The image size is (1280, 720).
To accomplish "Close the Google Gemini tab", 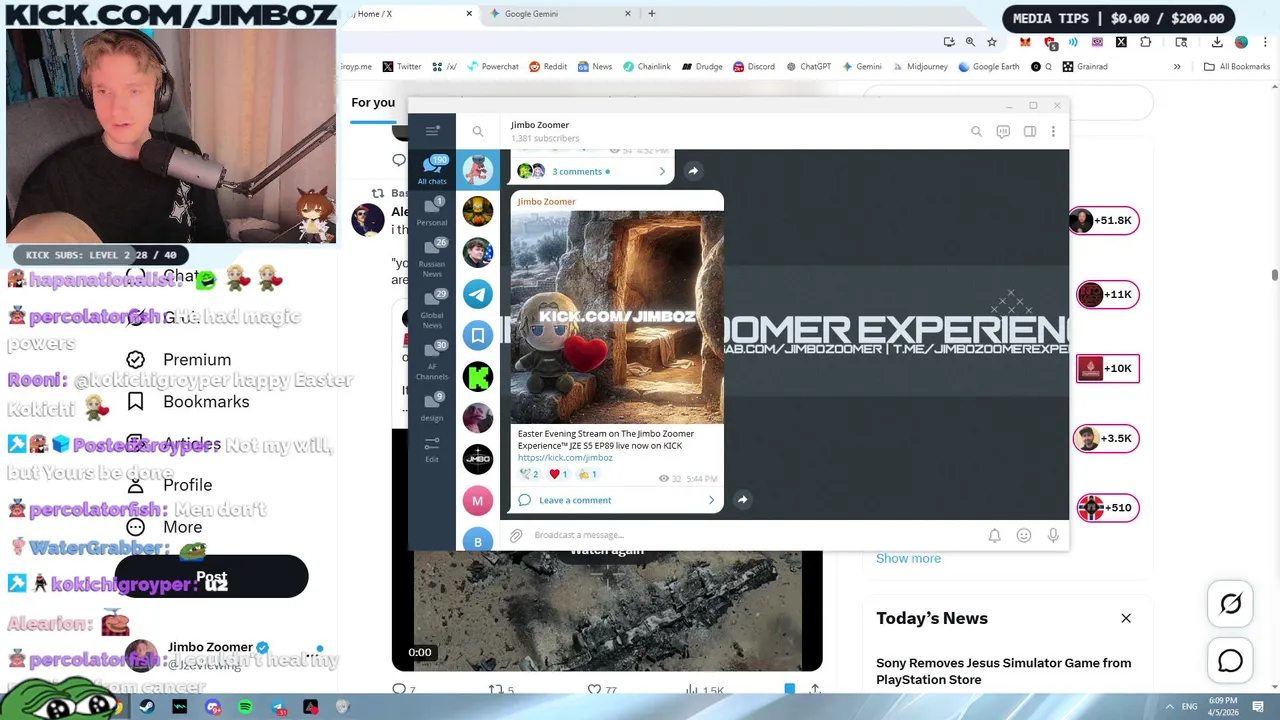I will 628,14.
